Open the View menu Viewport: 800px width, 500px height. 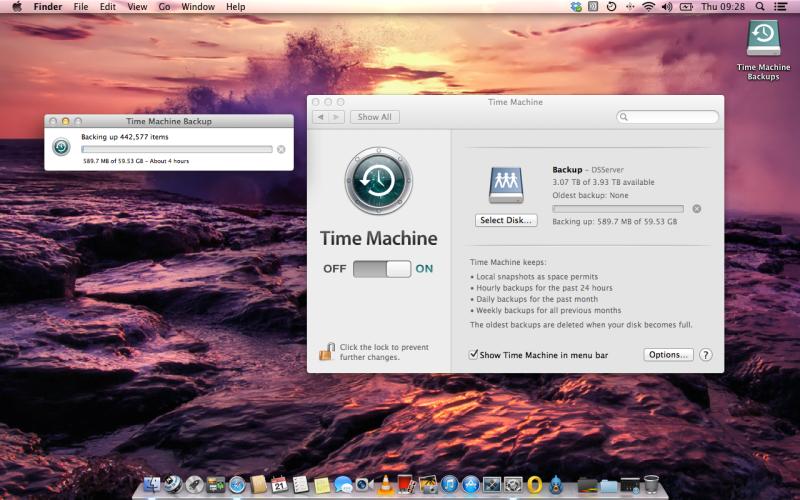(x=137, y=7)
